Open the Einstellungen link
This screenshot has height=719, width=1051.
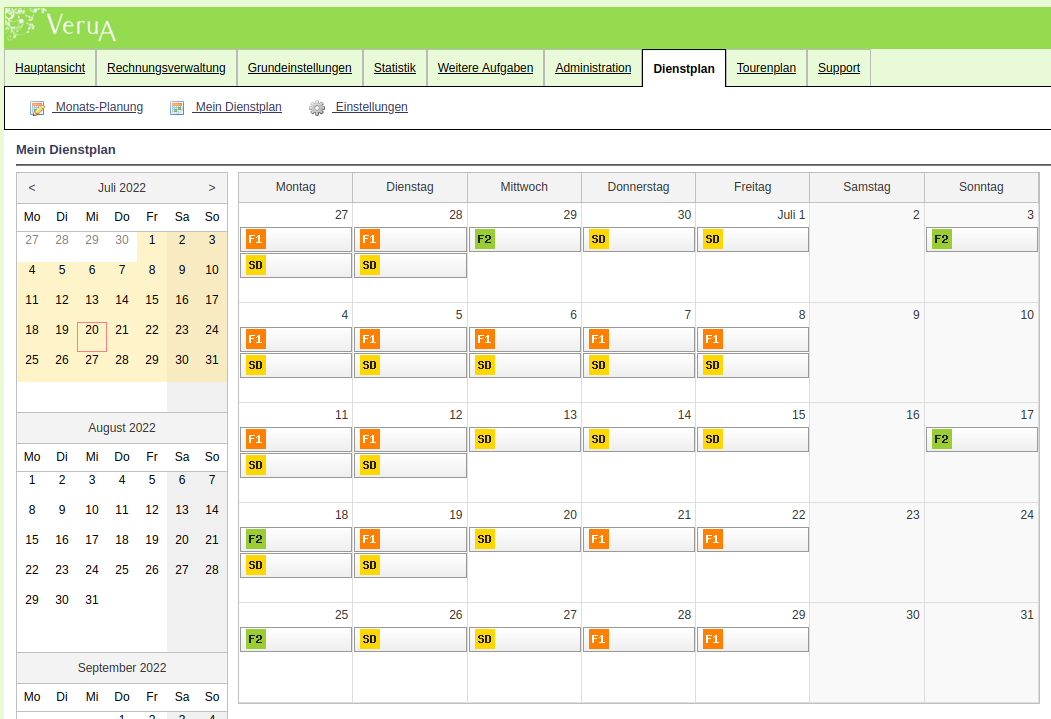click(x=370, y=107)
